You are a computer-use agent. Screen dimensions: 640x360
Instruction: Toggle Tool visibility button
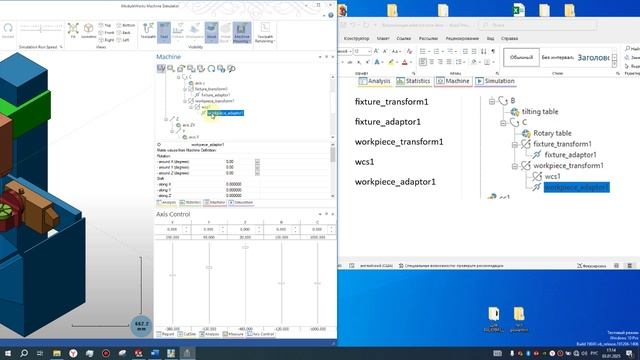(x=164, y=32)
